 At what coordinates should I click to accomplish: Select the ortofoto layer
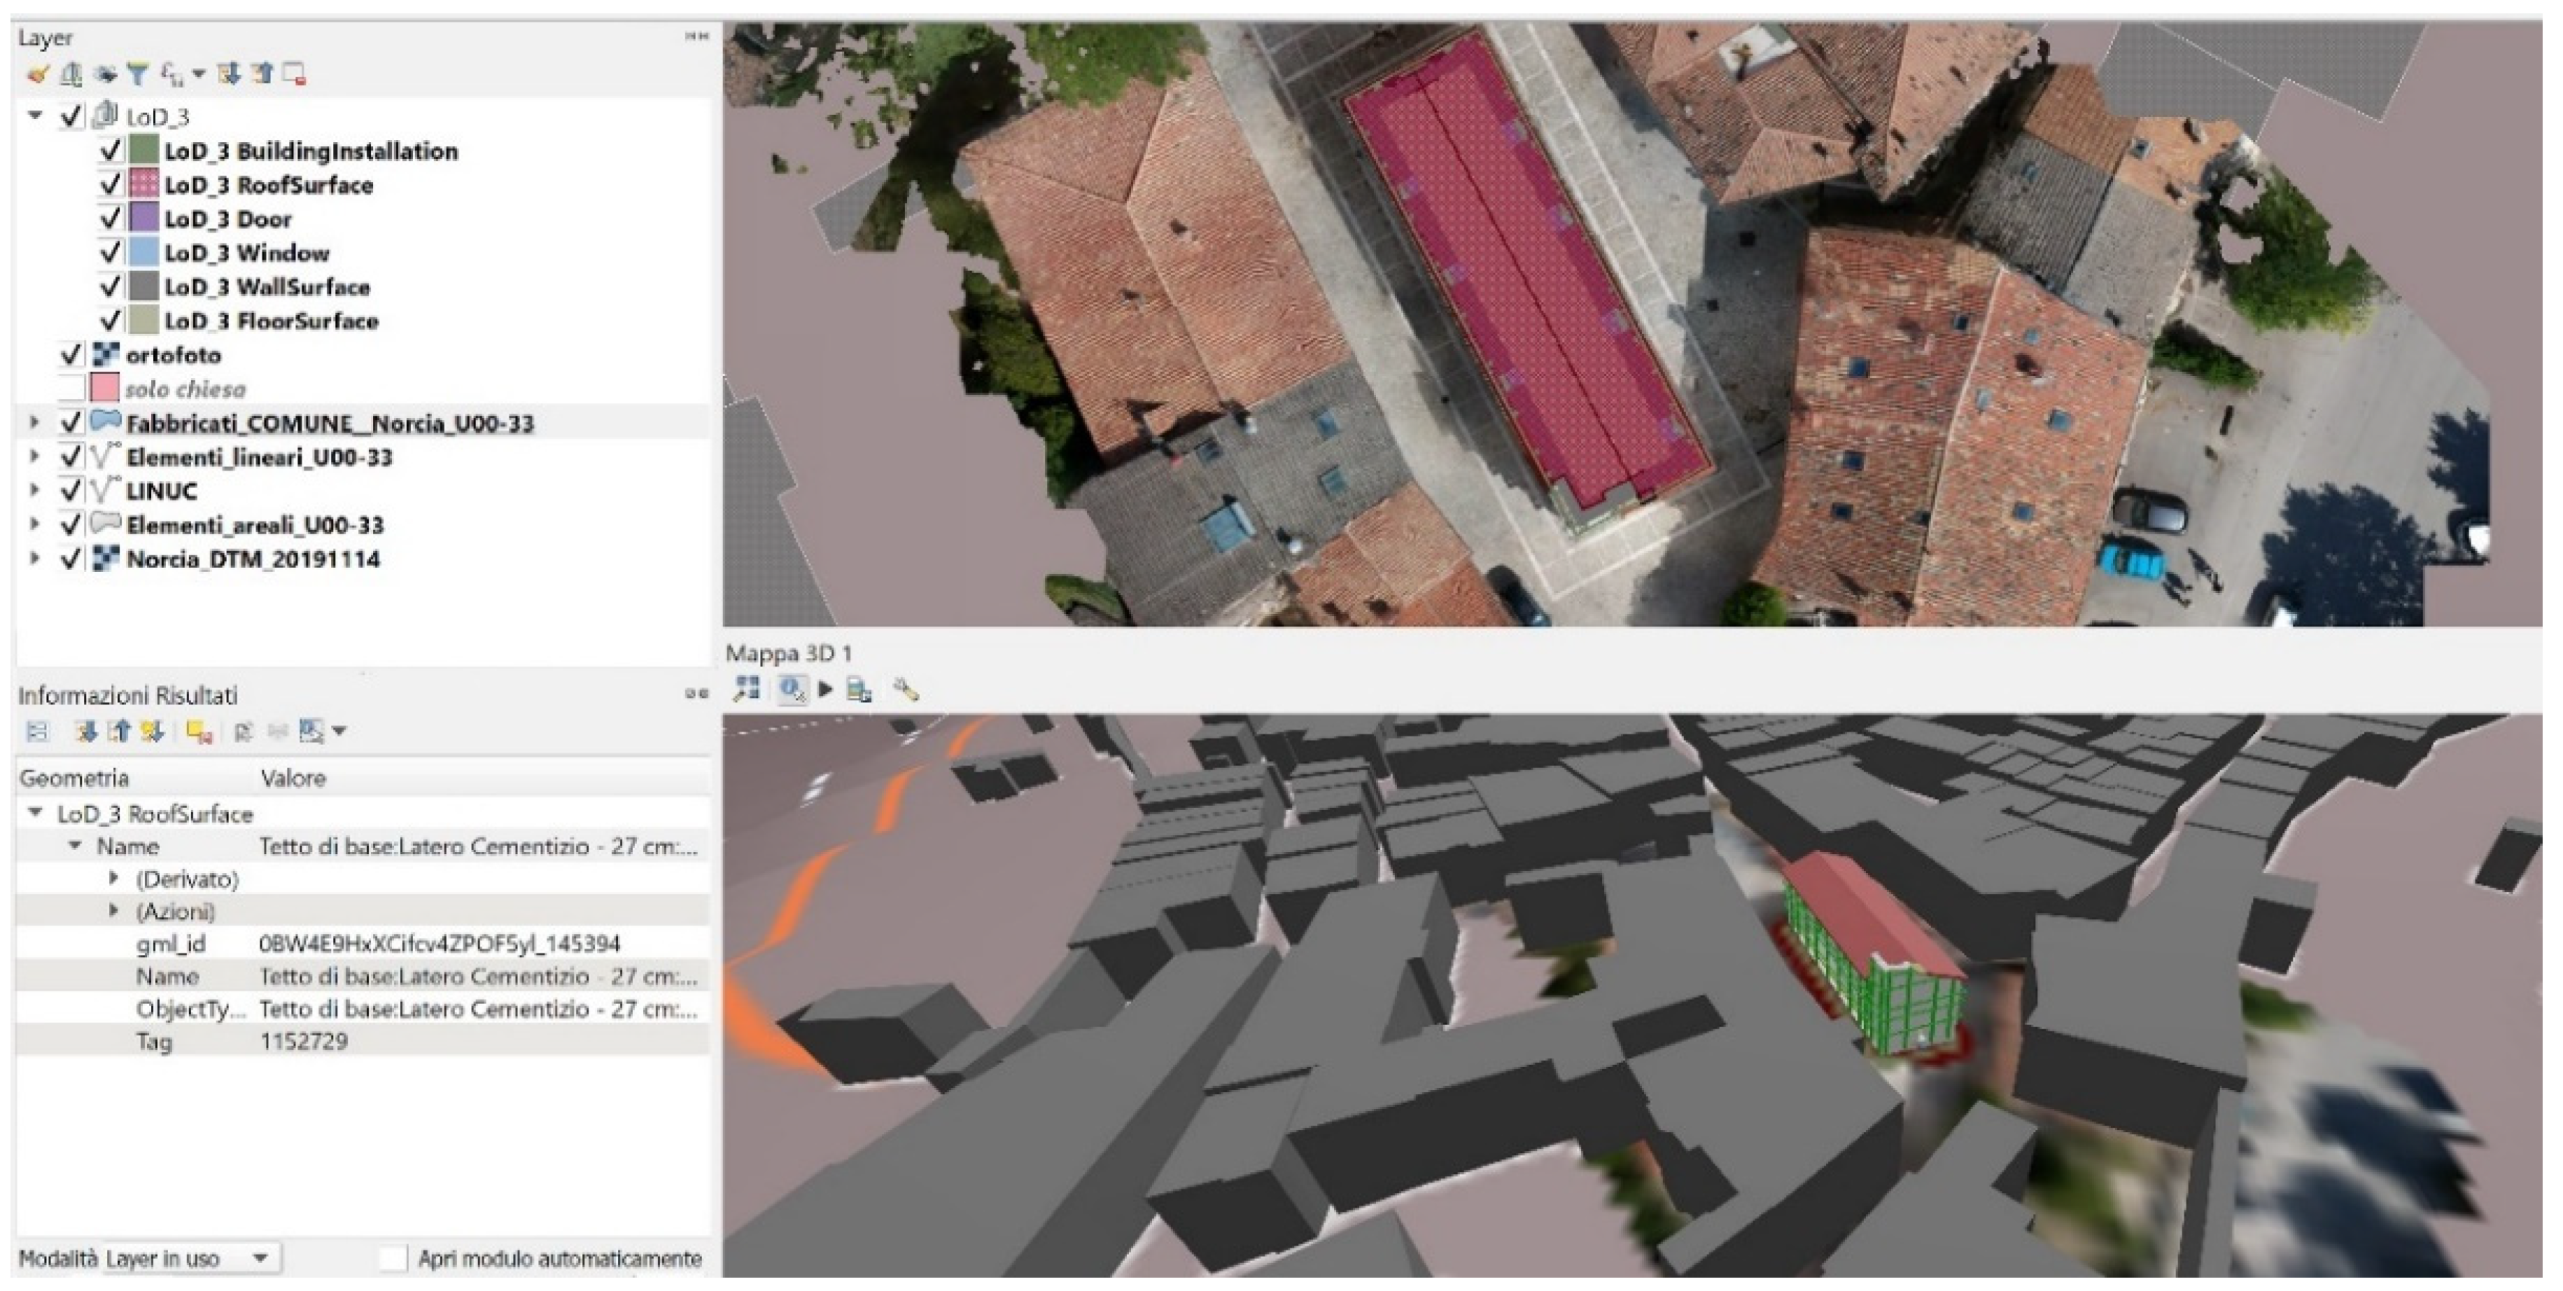[173, 355]
